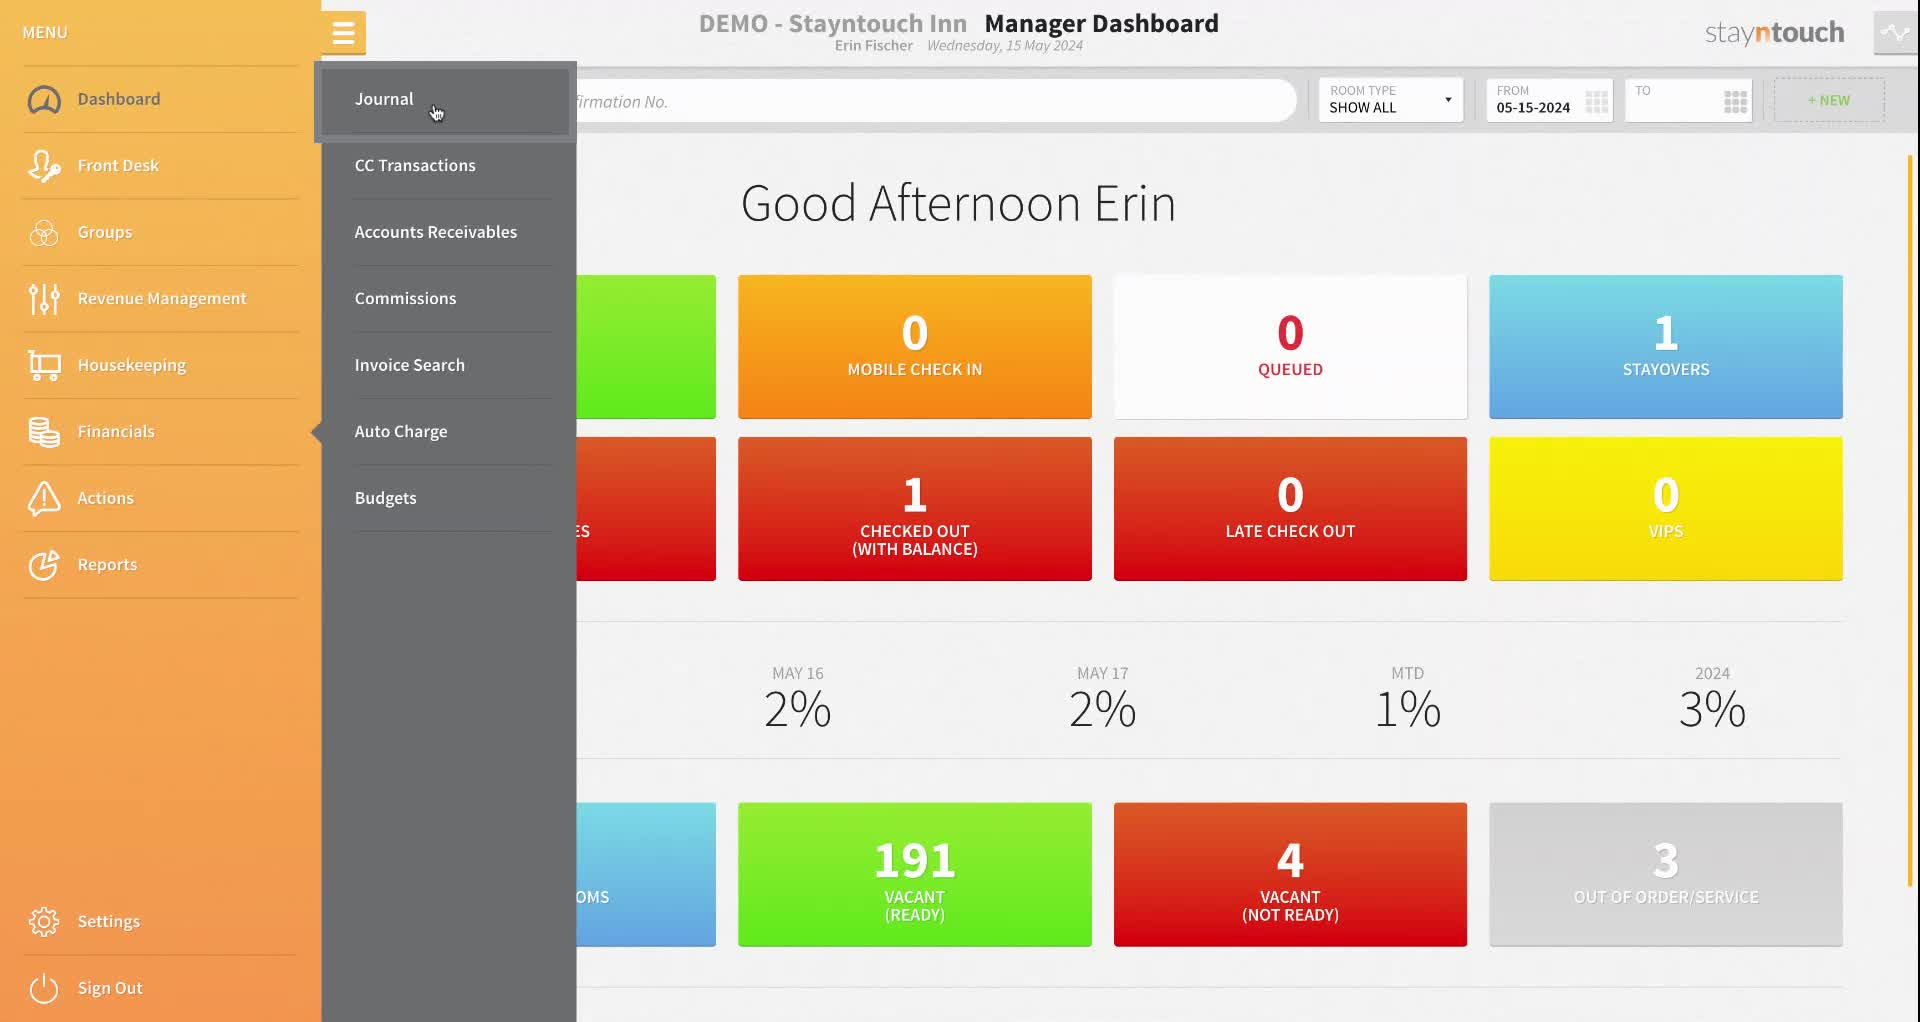Viewport: 1920px width, 1022px height.
Task: Open the Mobile Check In tile
Action: pos(915,347)
